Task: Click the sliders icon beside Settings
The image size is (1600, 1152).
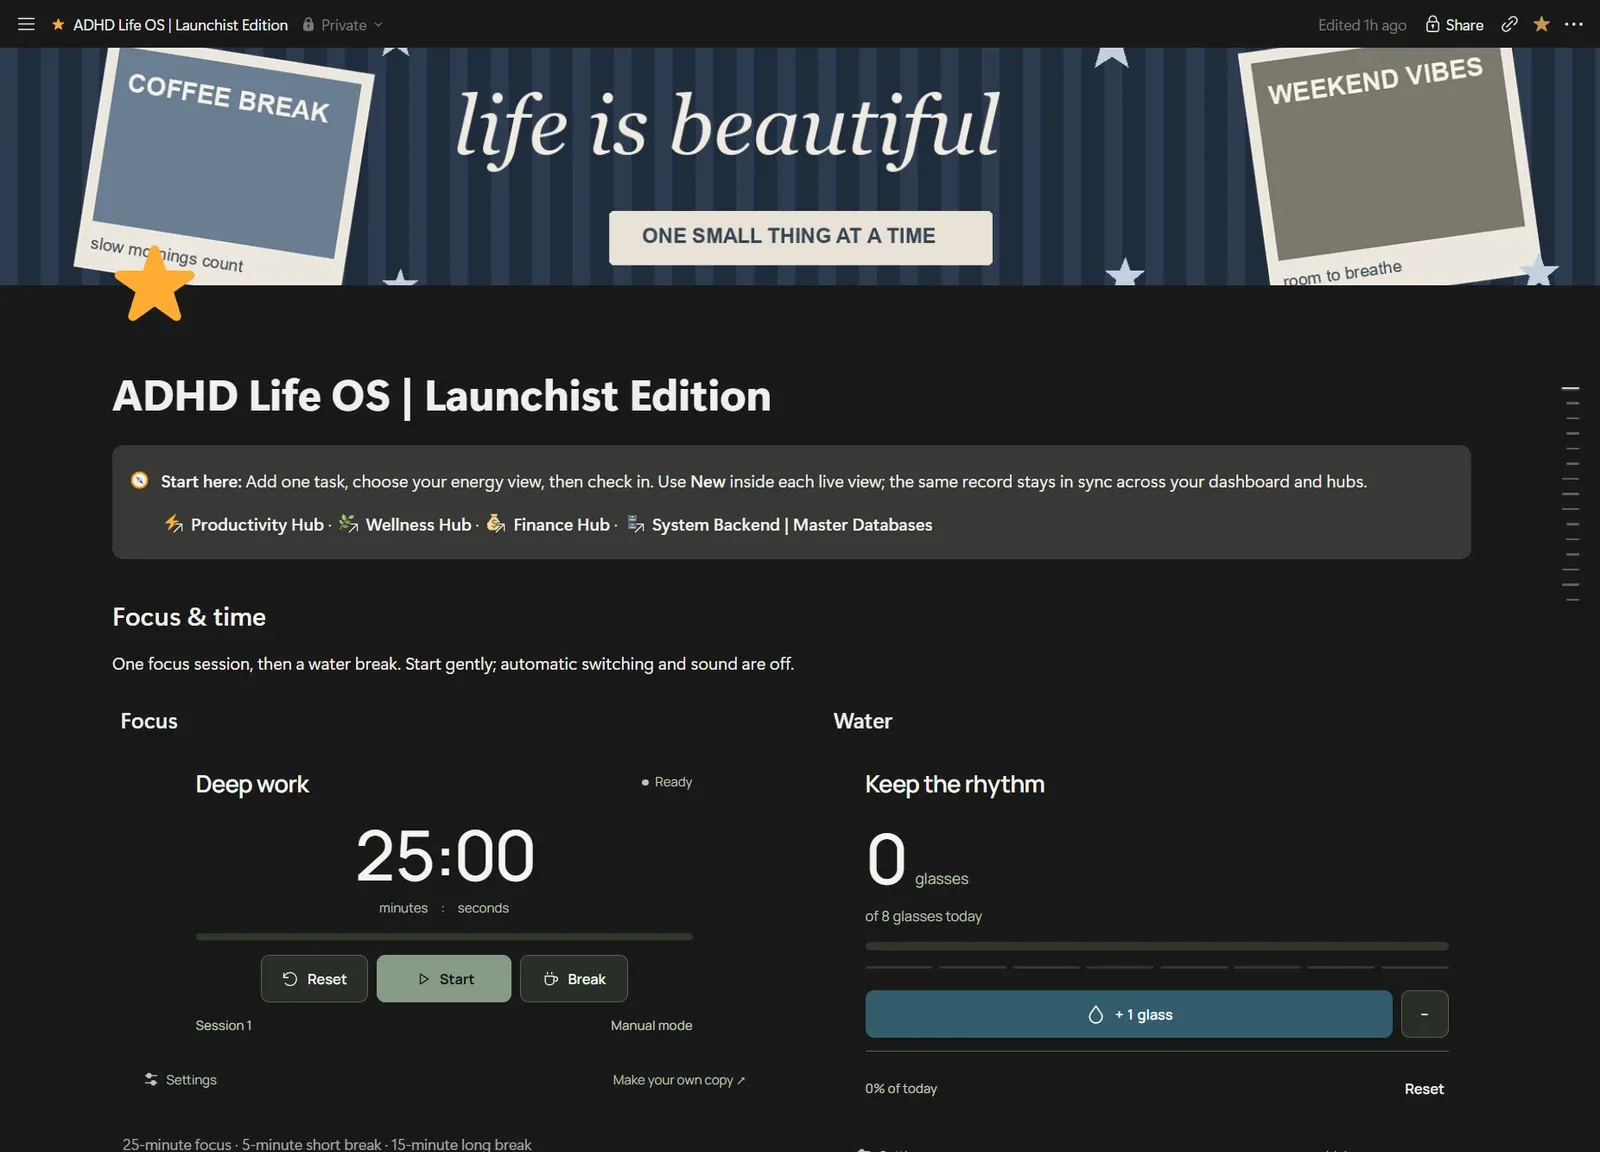Action: 151,1079
